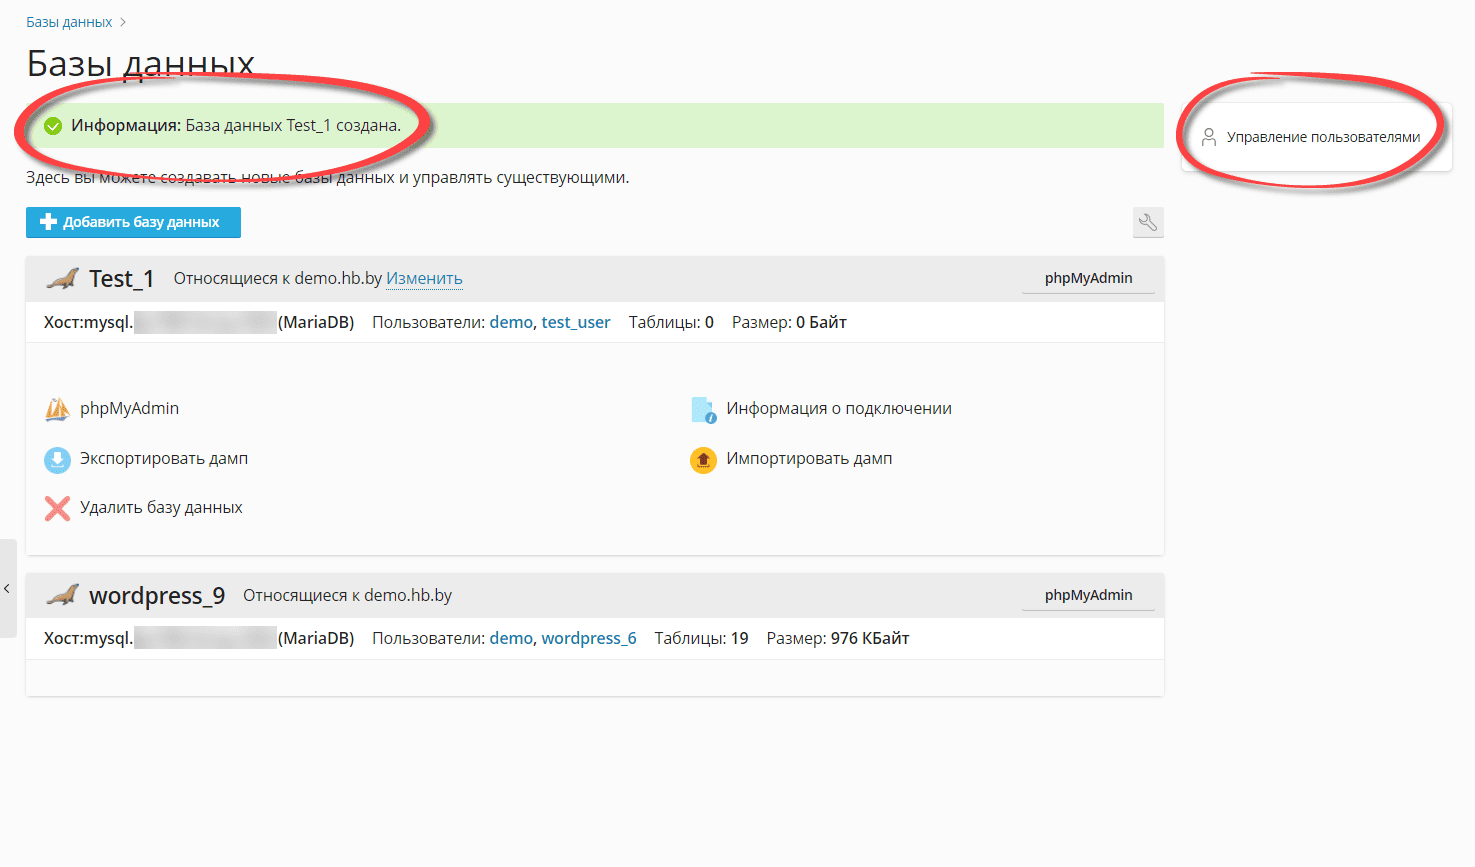Open Управление пользователями in the right panel

[1322, 137]
